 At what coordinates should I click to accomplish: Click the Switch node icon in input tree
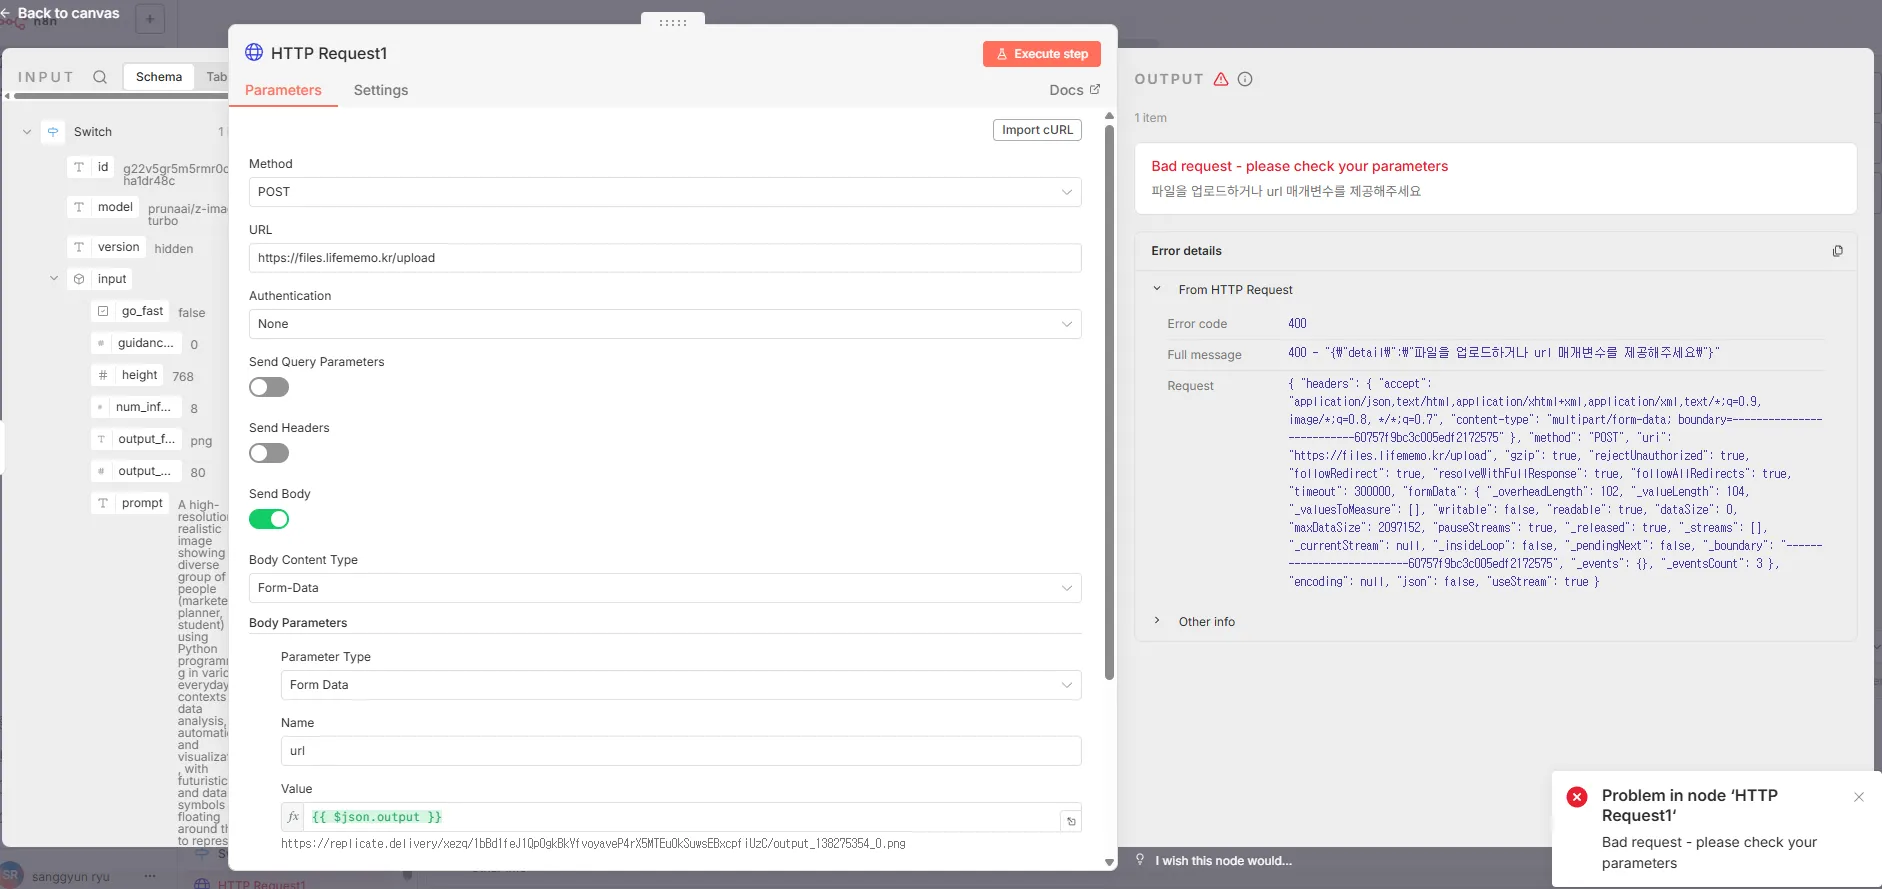point(53,132)
